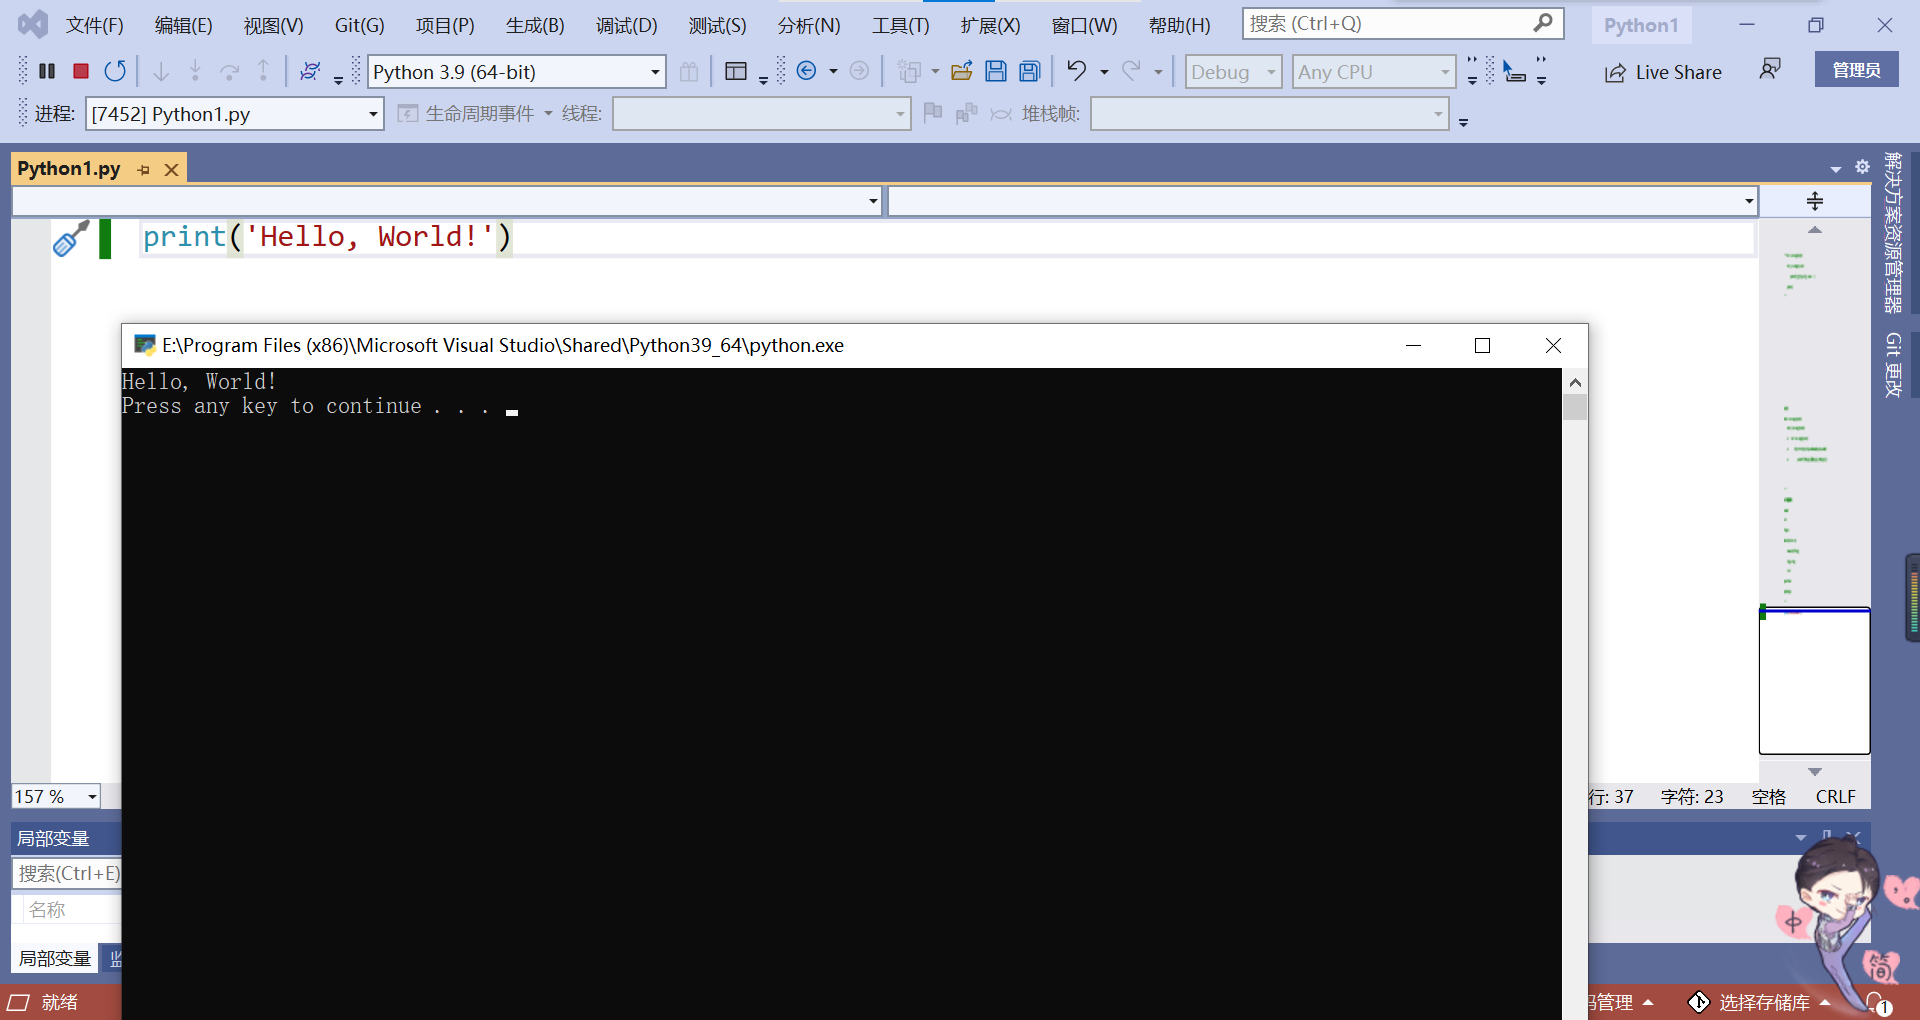Viewport: 1920px width, 1020px height.
Task: Click the 管理员 button
Action: (1856, 69)
